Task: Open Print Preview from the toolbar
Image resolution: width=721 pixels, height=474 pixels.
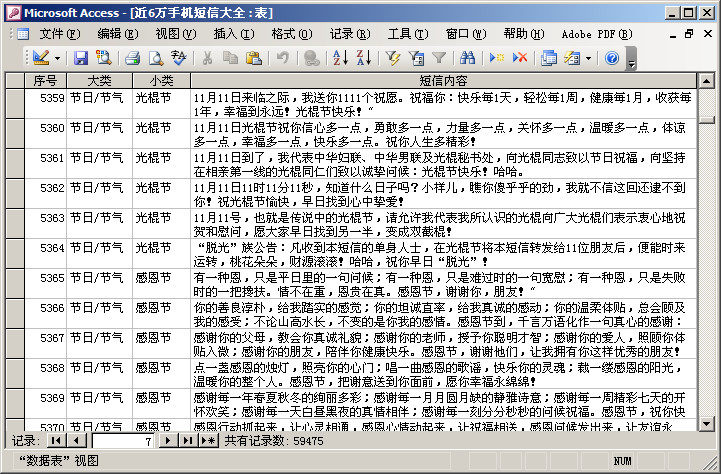Action: click(155, 58)
